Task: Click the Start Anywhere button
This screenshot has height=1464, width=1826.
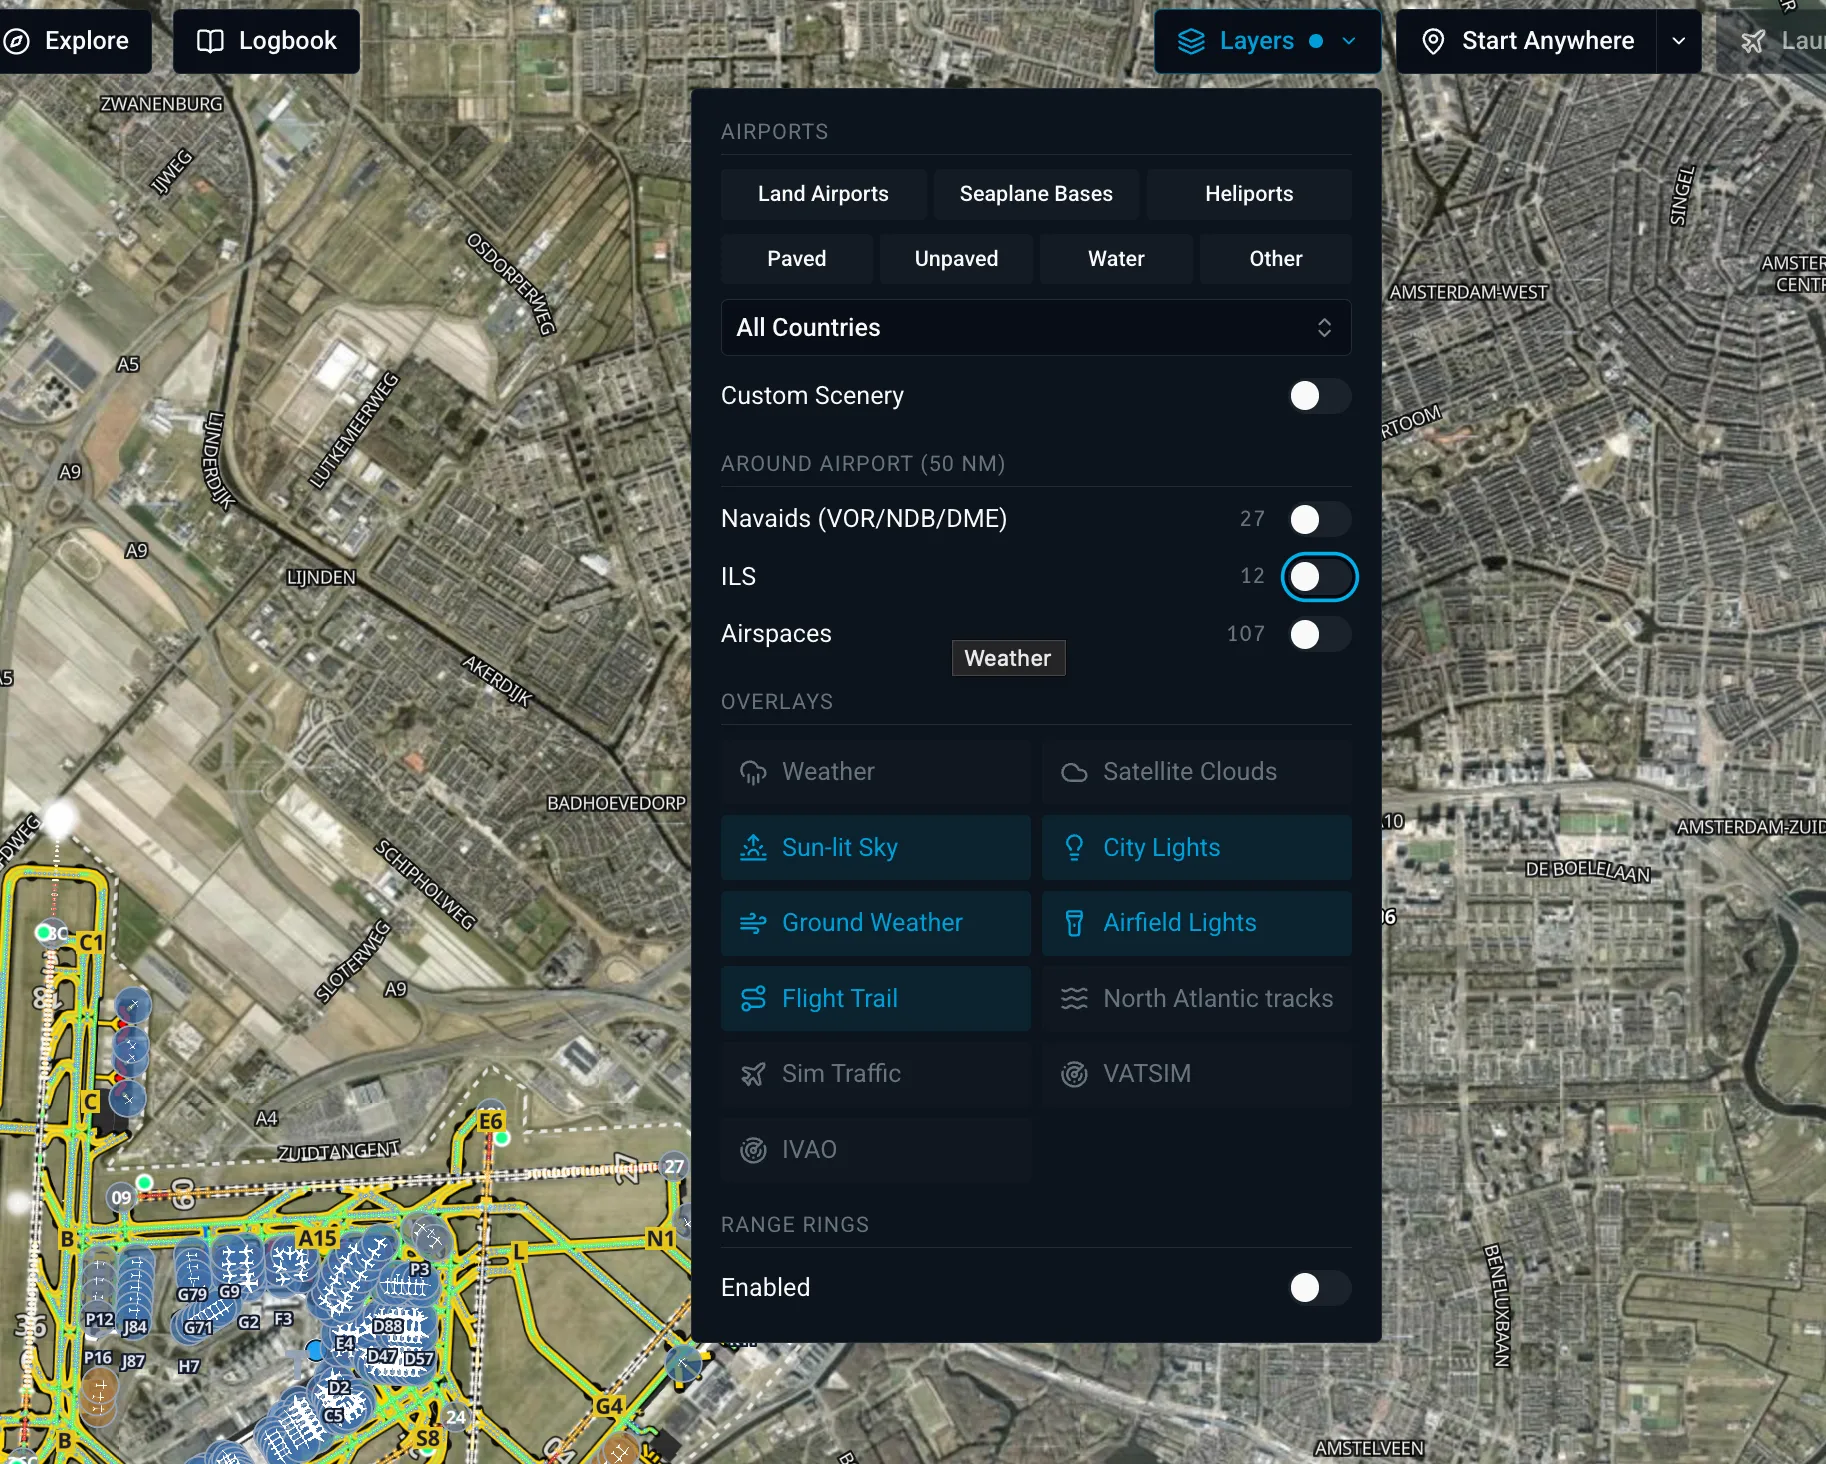Action: pyautogui.click(x=1526, y=41)
